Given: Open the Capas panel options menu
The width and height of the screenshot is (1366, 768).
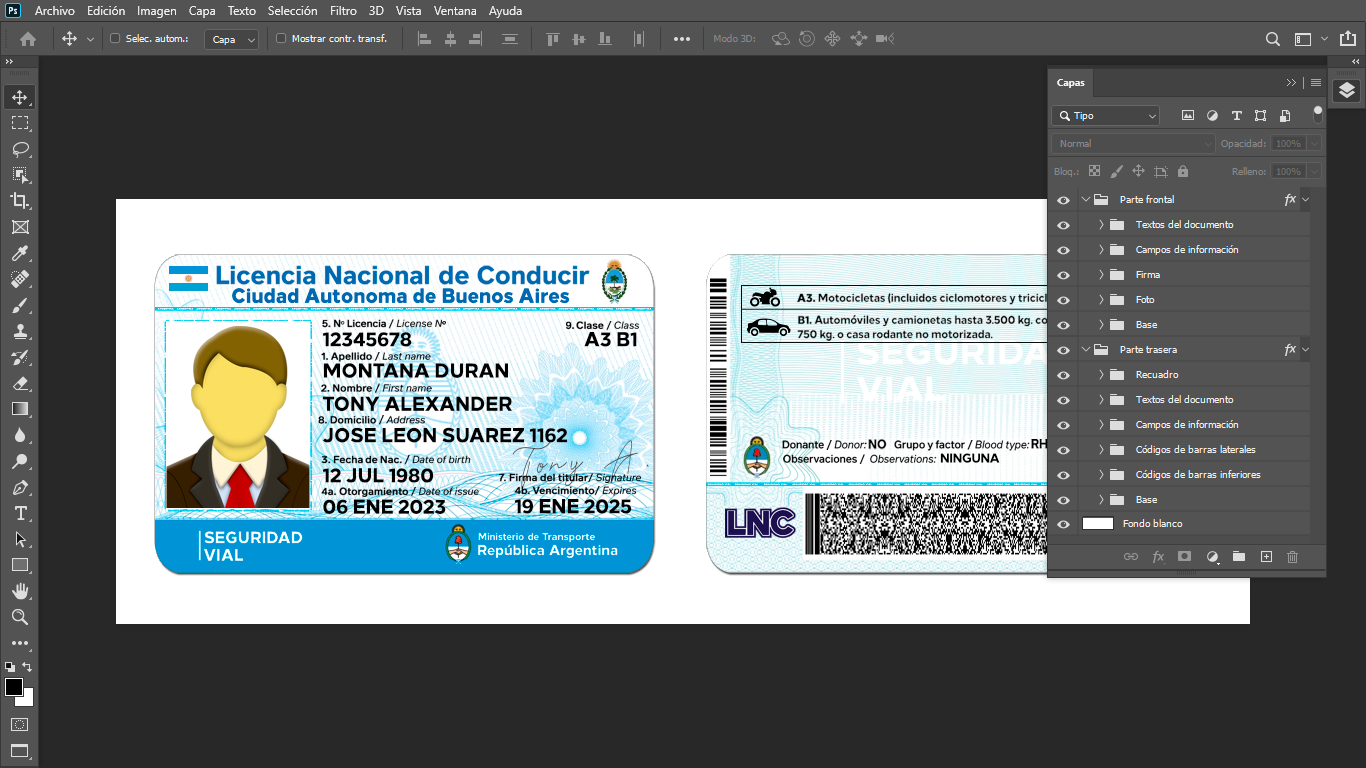Looking at the screenshot, I should [1316, 83].
